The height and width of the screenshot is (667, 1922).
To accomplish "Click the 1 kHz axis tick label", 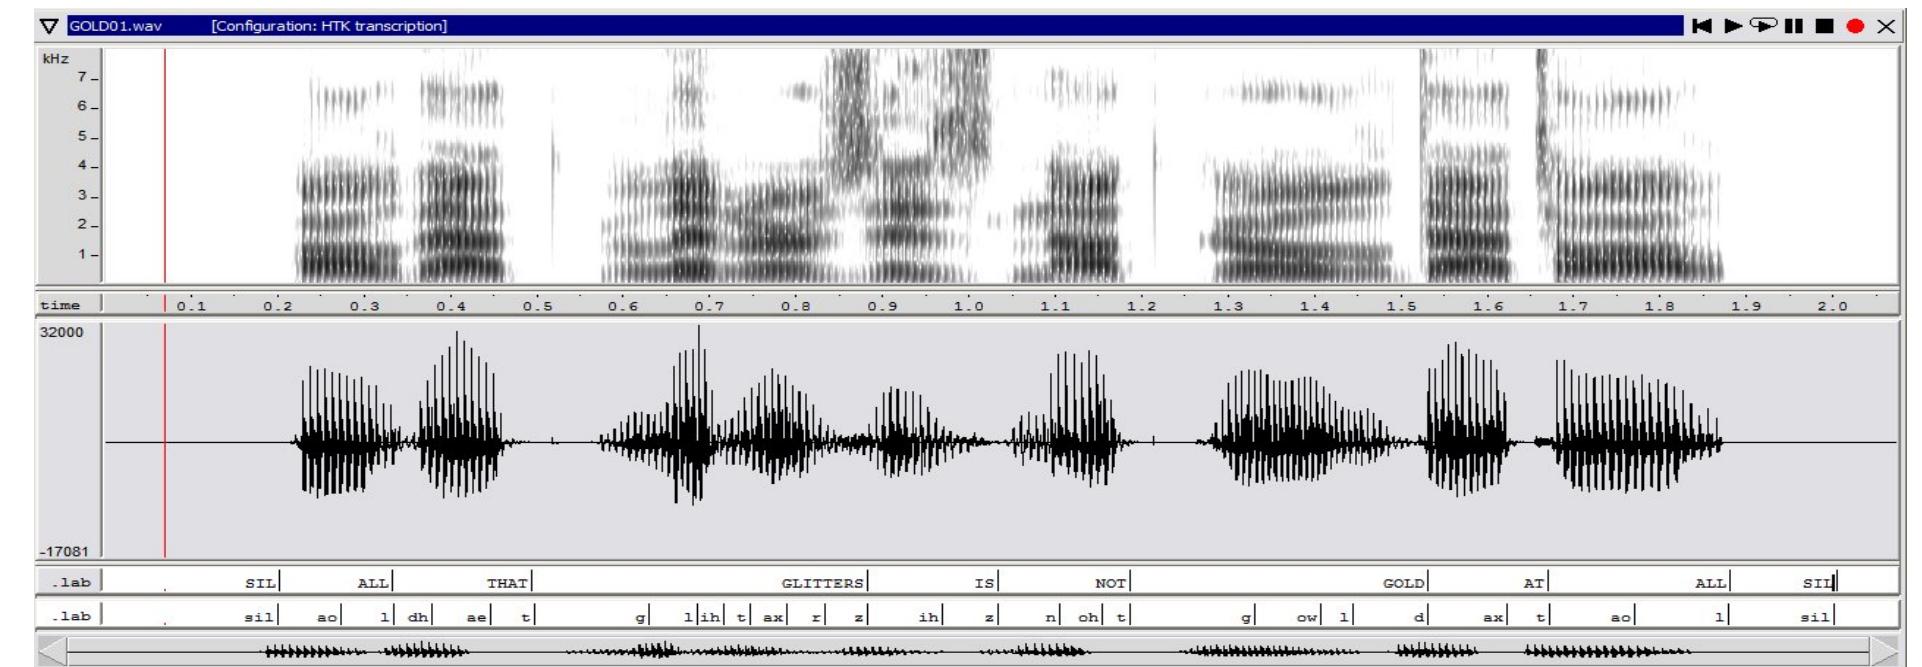I will [84, 254].
